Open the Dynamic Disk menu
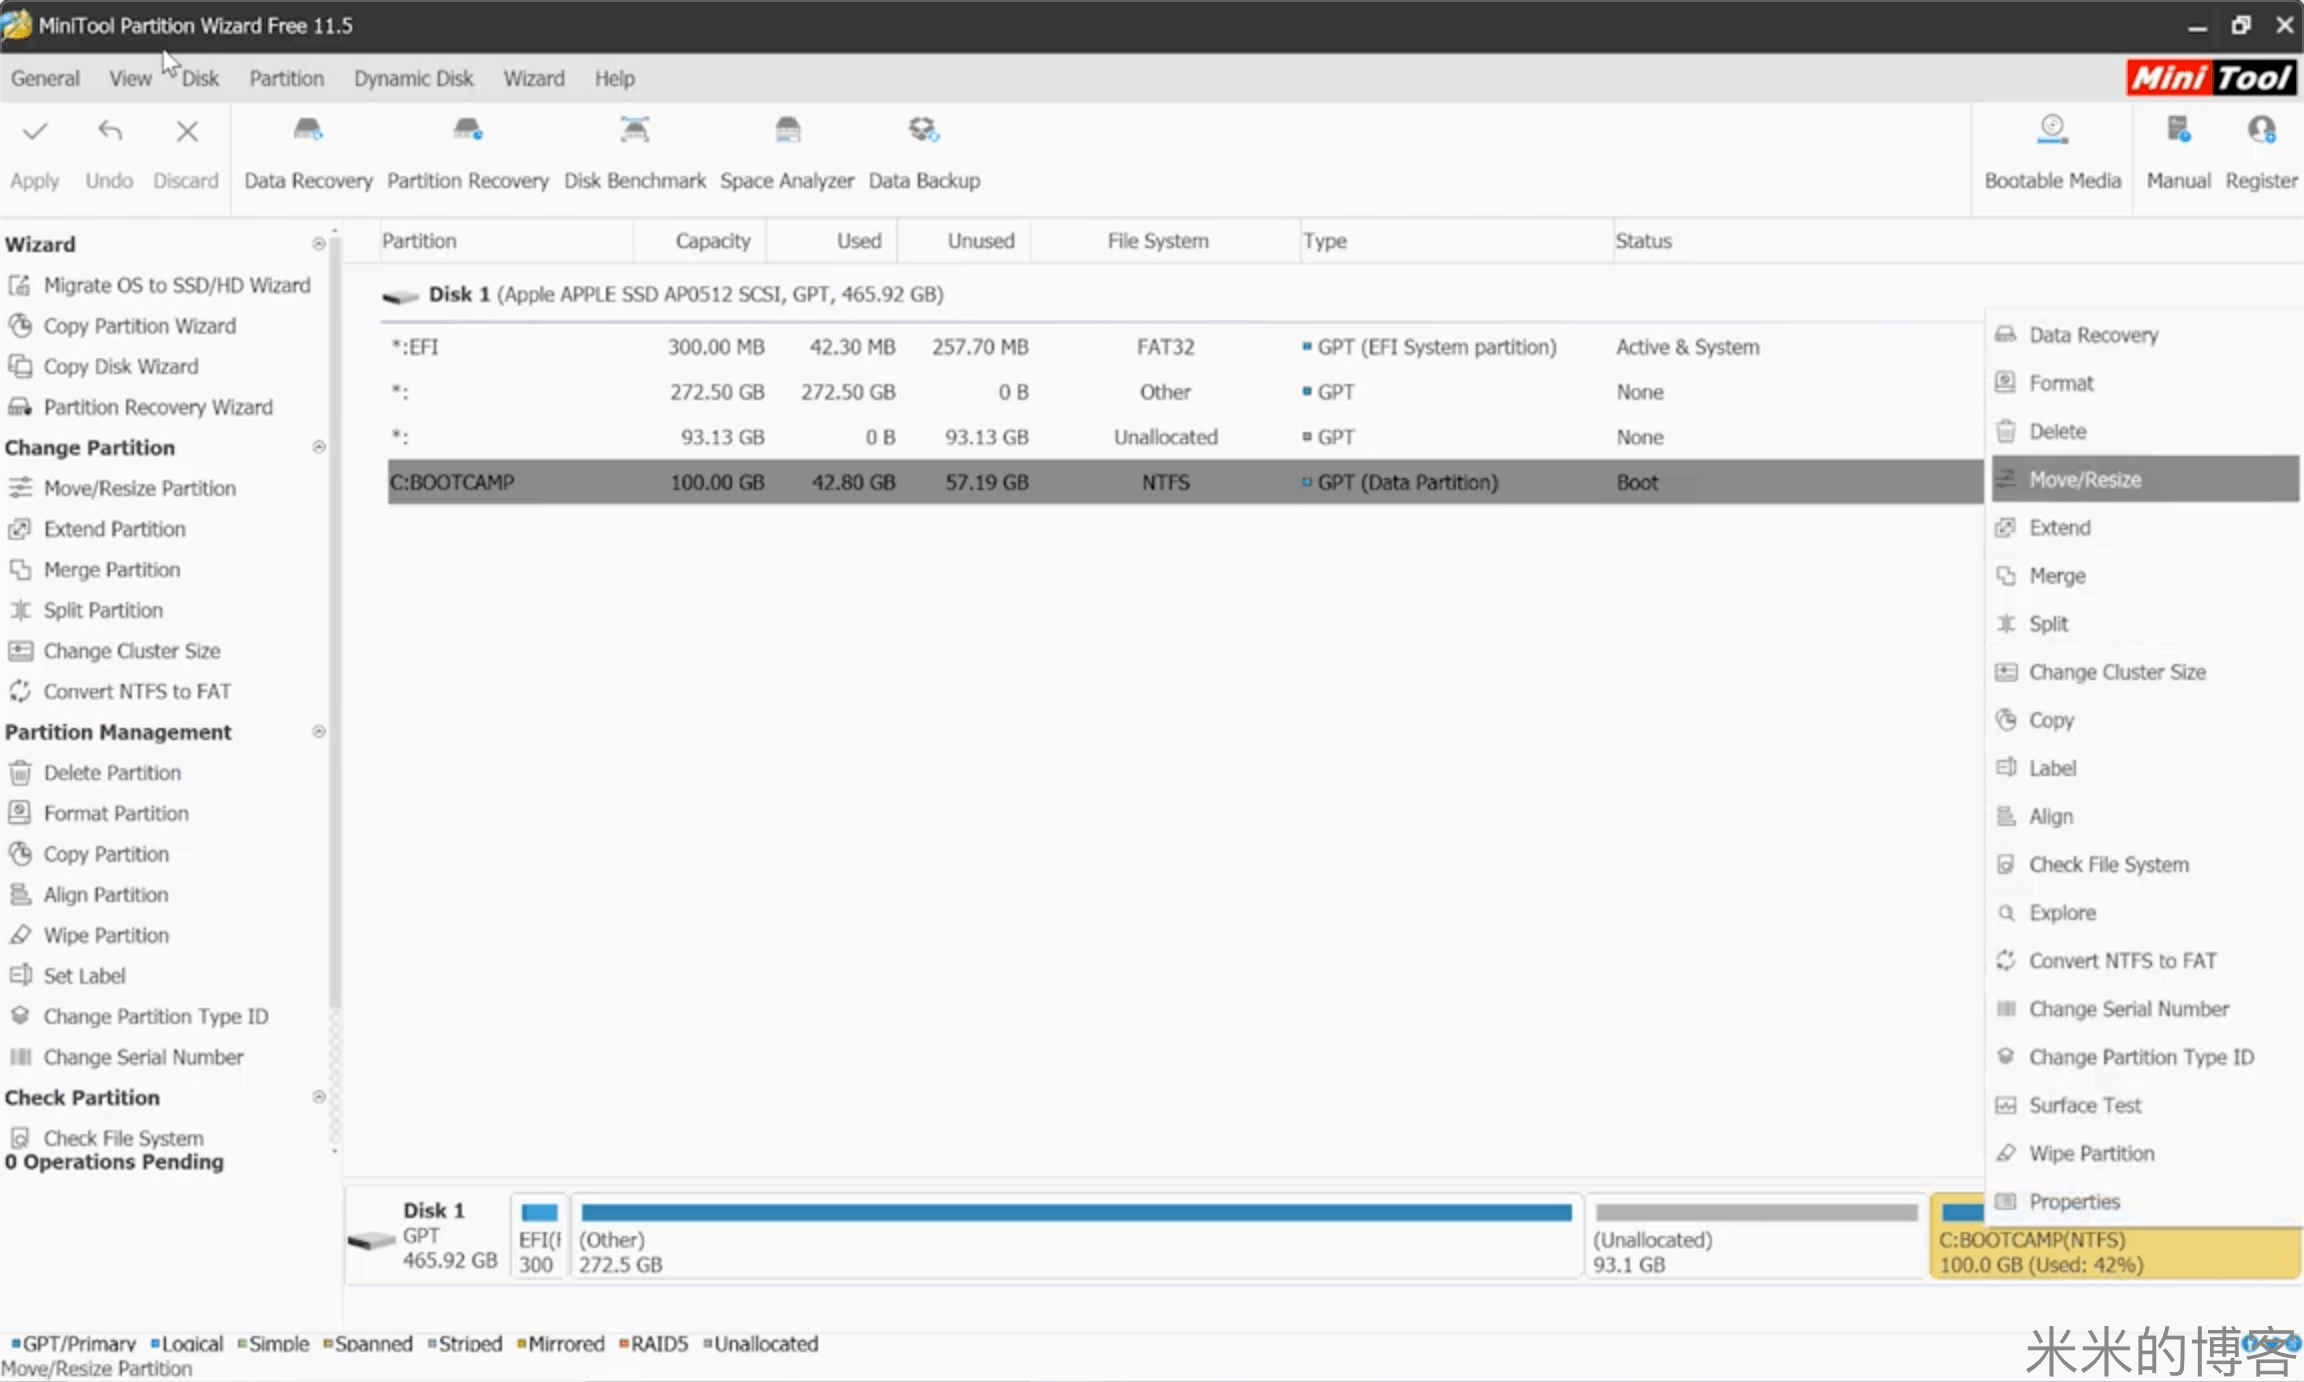Viewport: 2304px width, 1382px height. click(x=413, y=78)
